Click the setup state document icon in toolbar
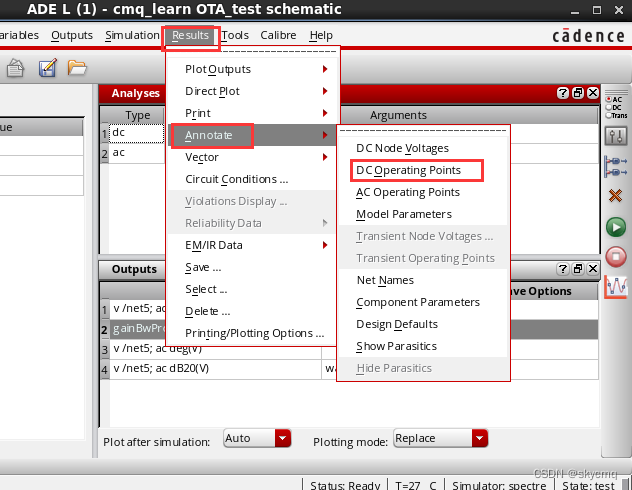 coord(15,68)
